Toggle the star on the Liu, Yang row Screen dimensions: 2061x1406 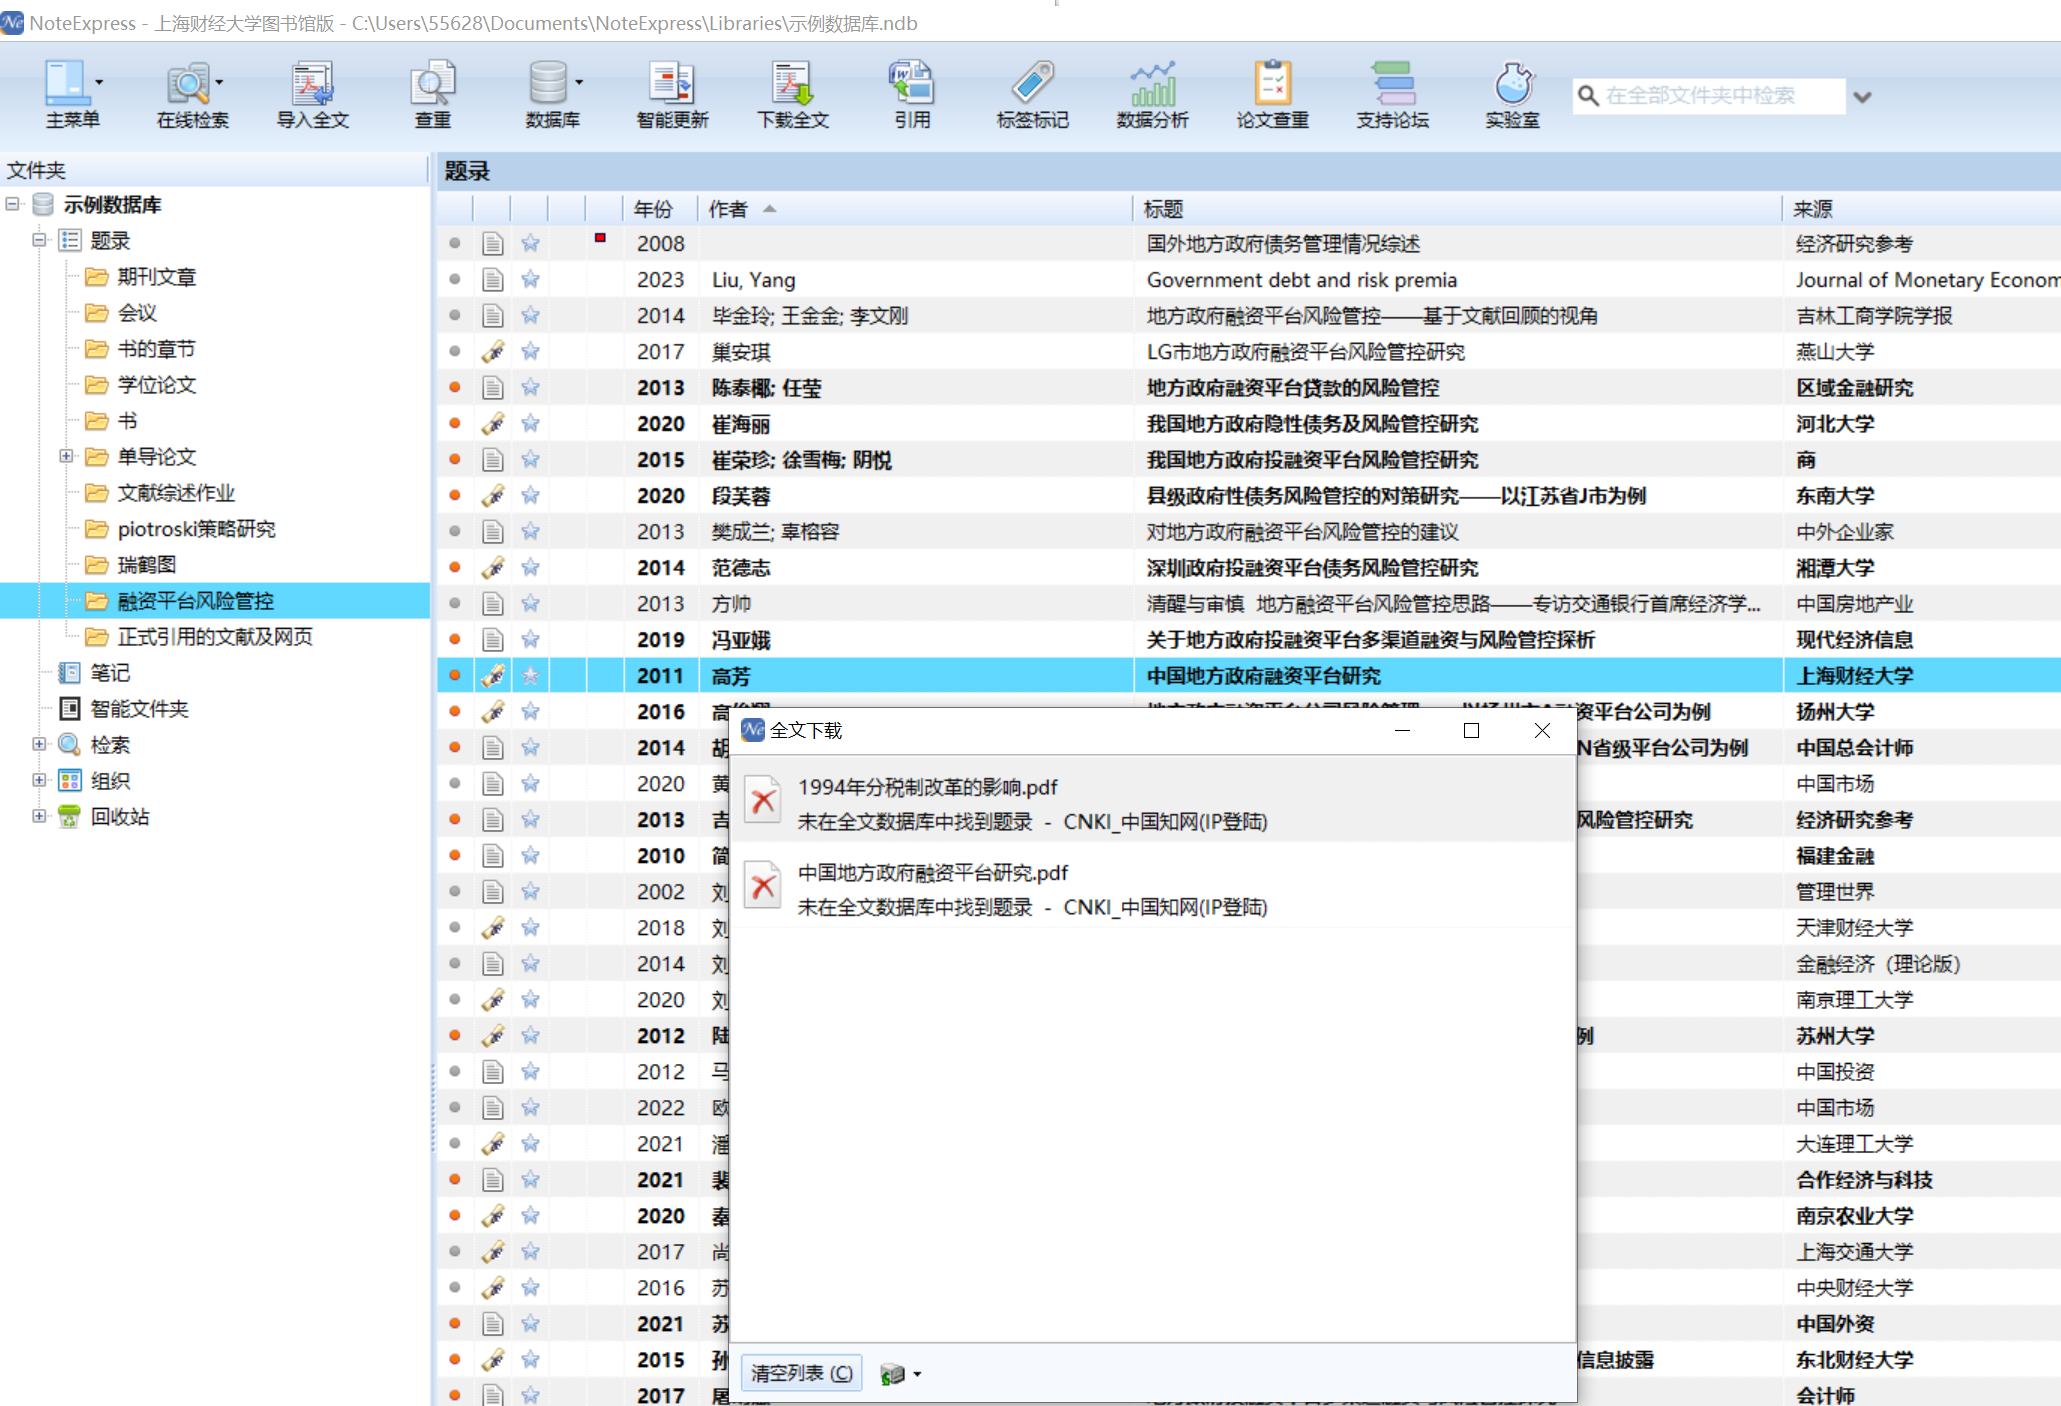[x=530, y=279]
